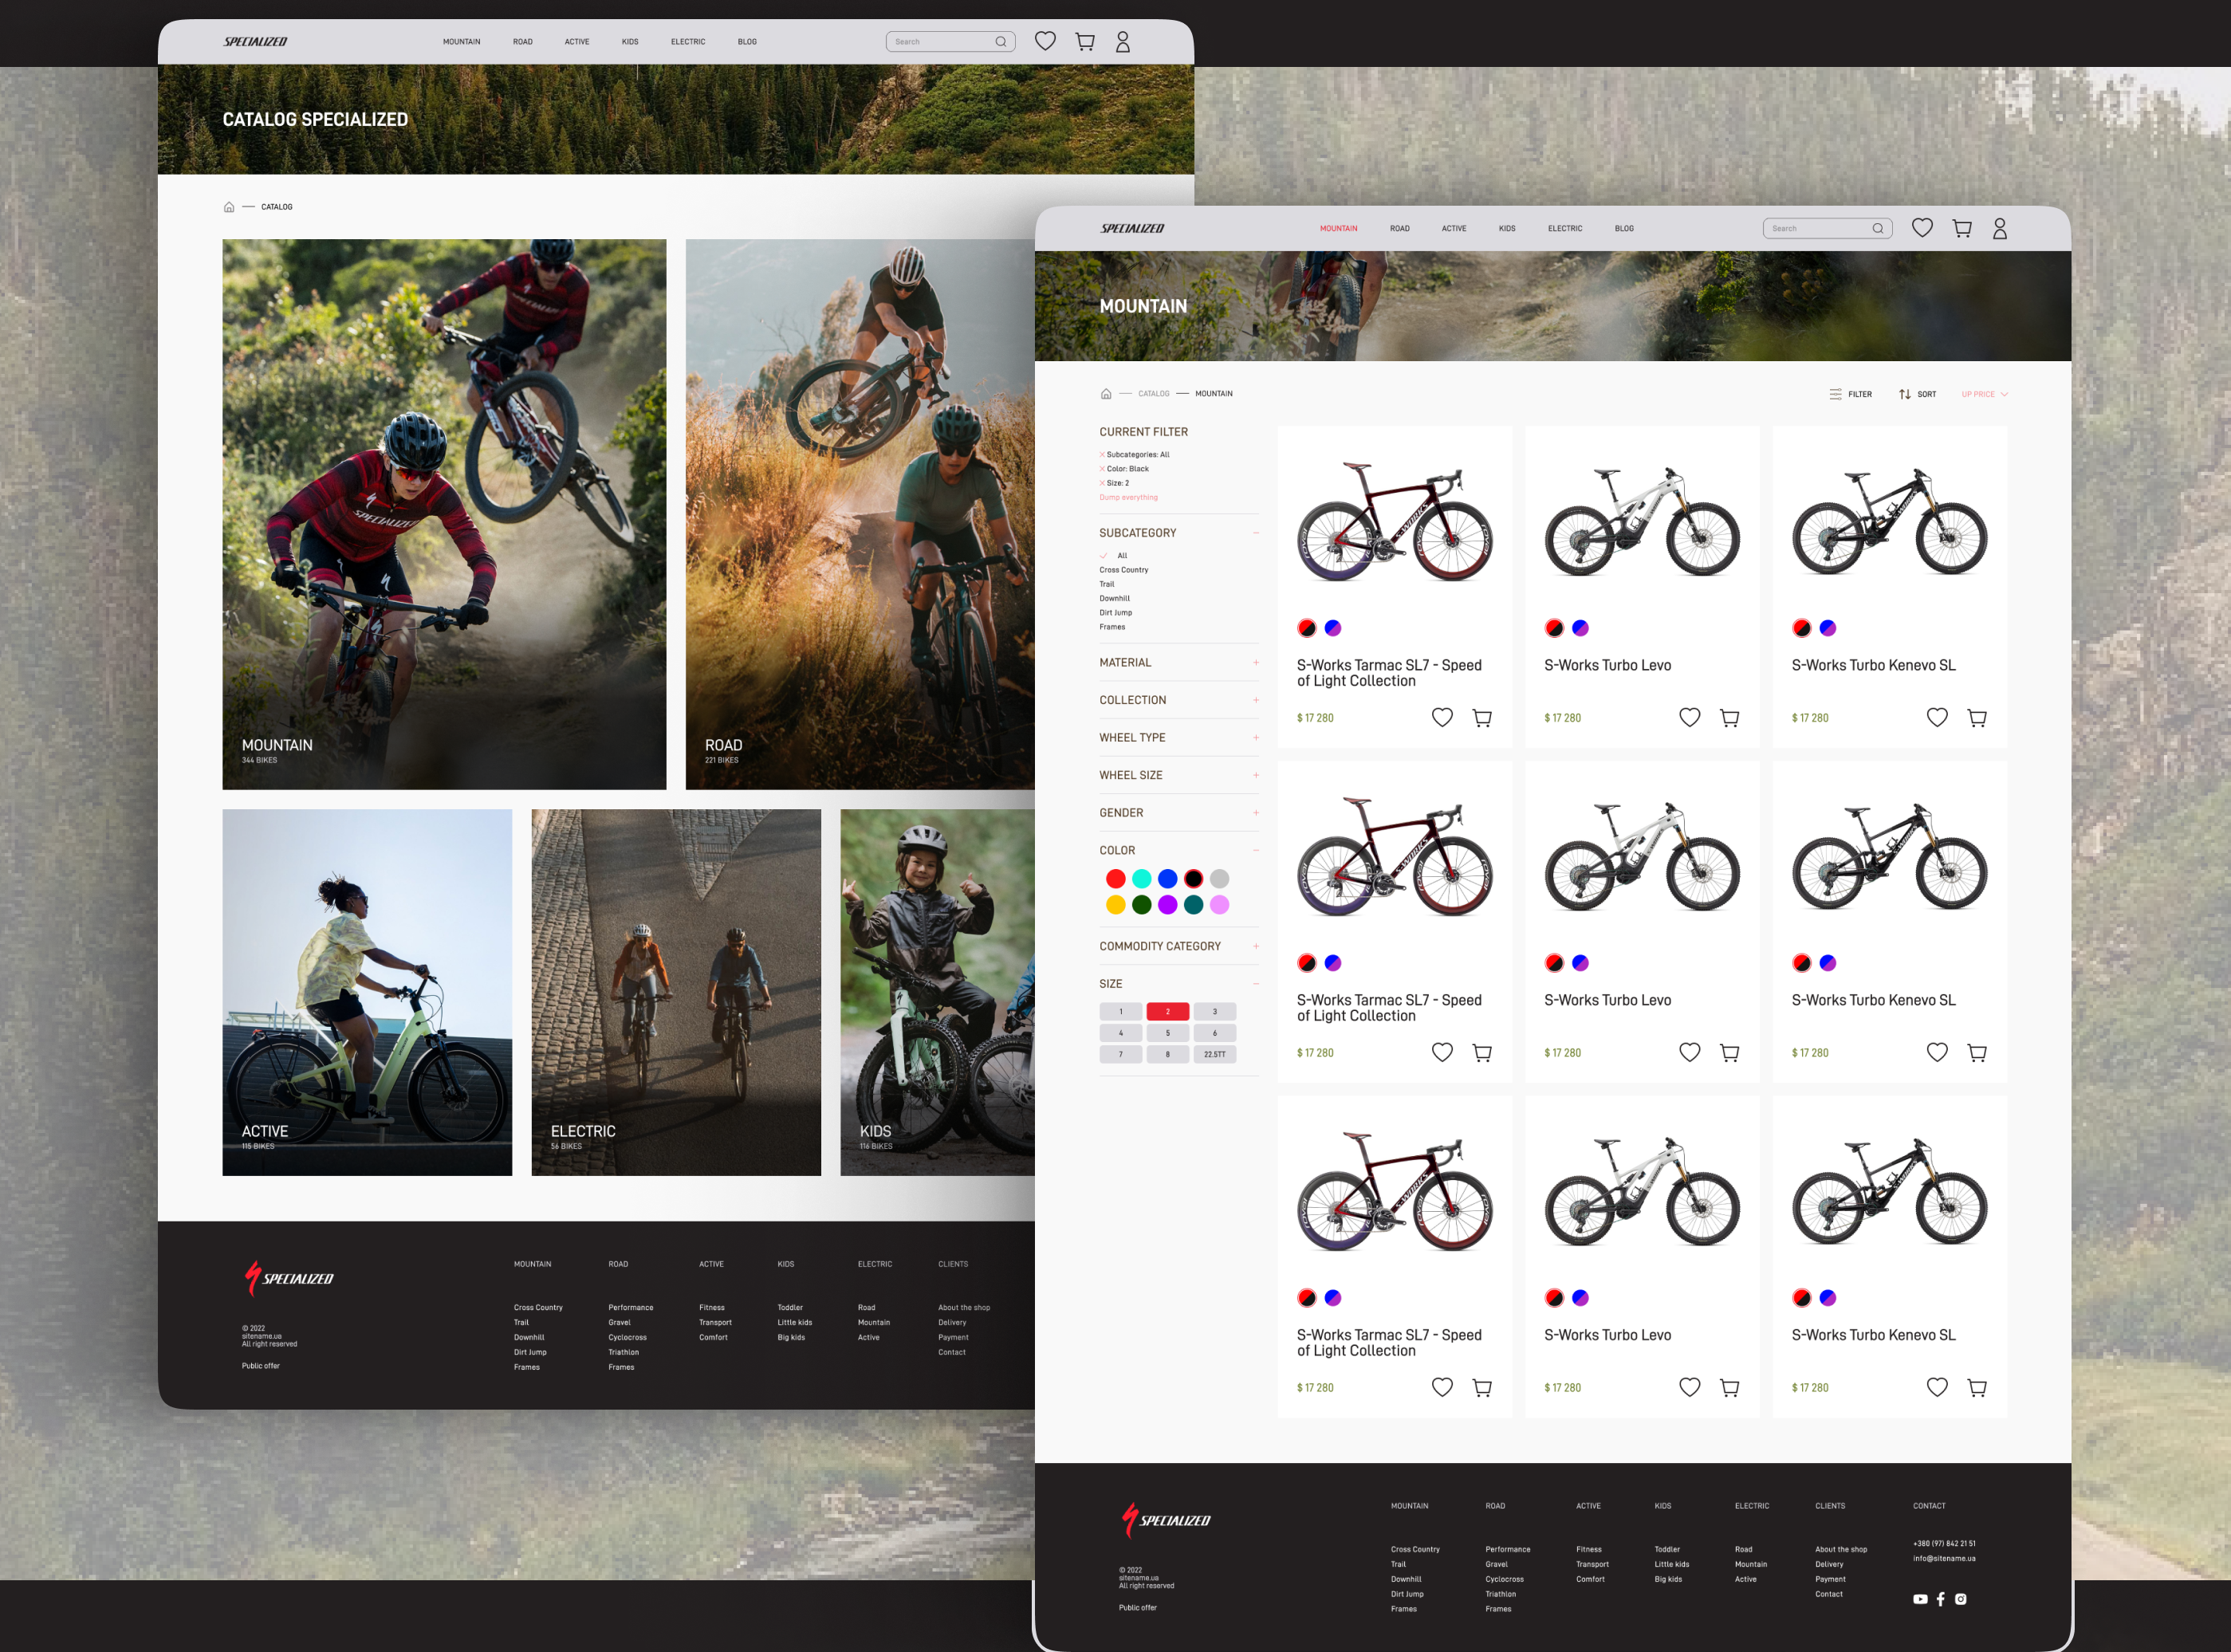Expand the Gender filter section
Screen dimensions: 2231x1652
(1256, 813)
